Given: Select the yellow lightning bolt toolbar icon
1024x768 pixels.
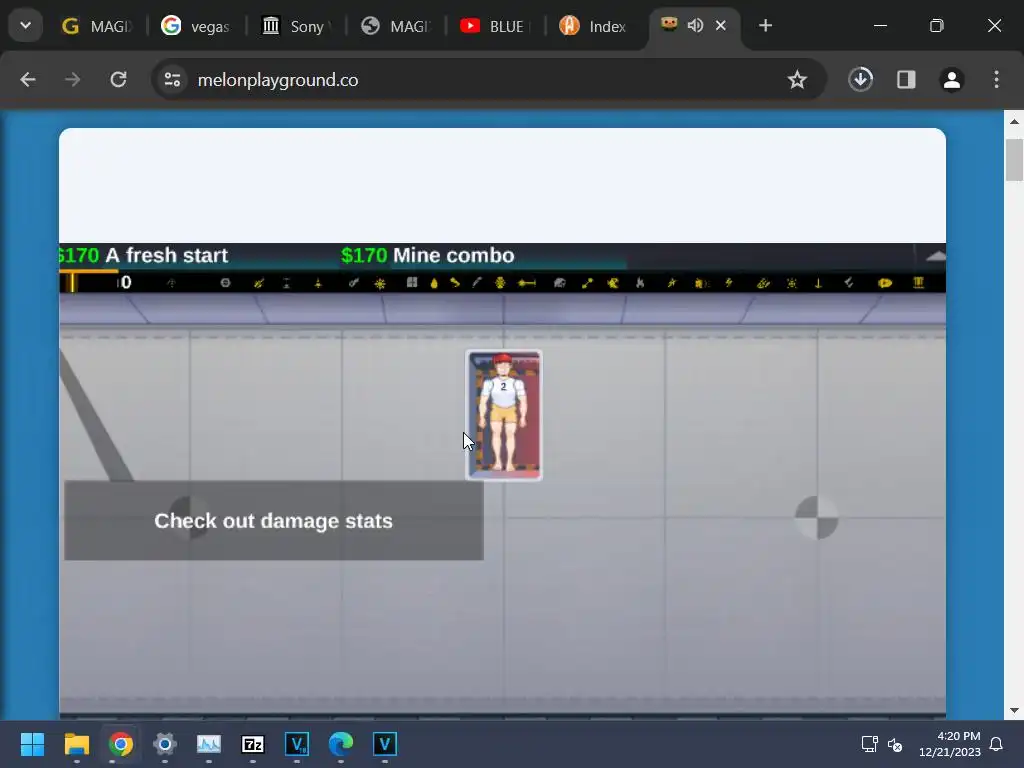Looking at the screenshot, I should [729, 283].
